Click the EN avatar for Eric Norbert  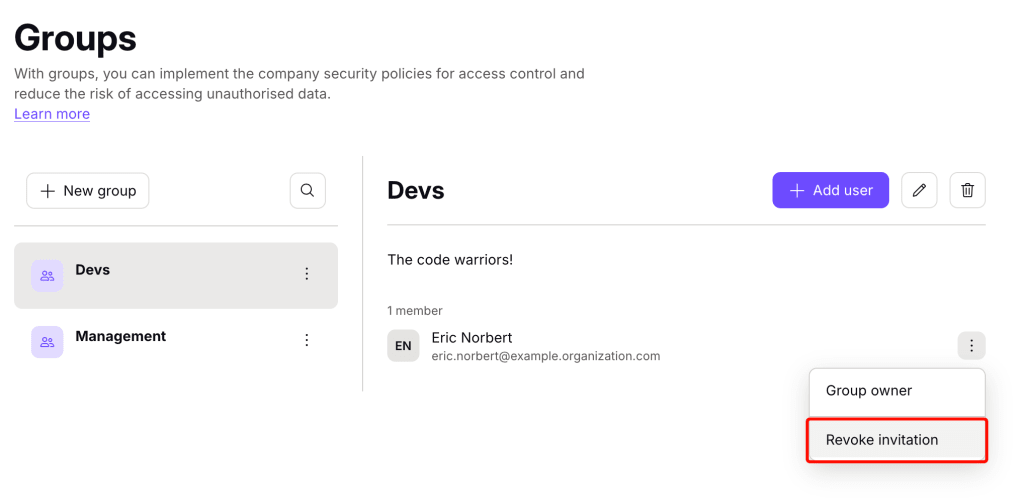click(x=403, y=346)
